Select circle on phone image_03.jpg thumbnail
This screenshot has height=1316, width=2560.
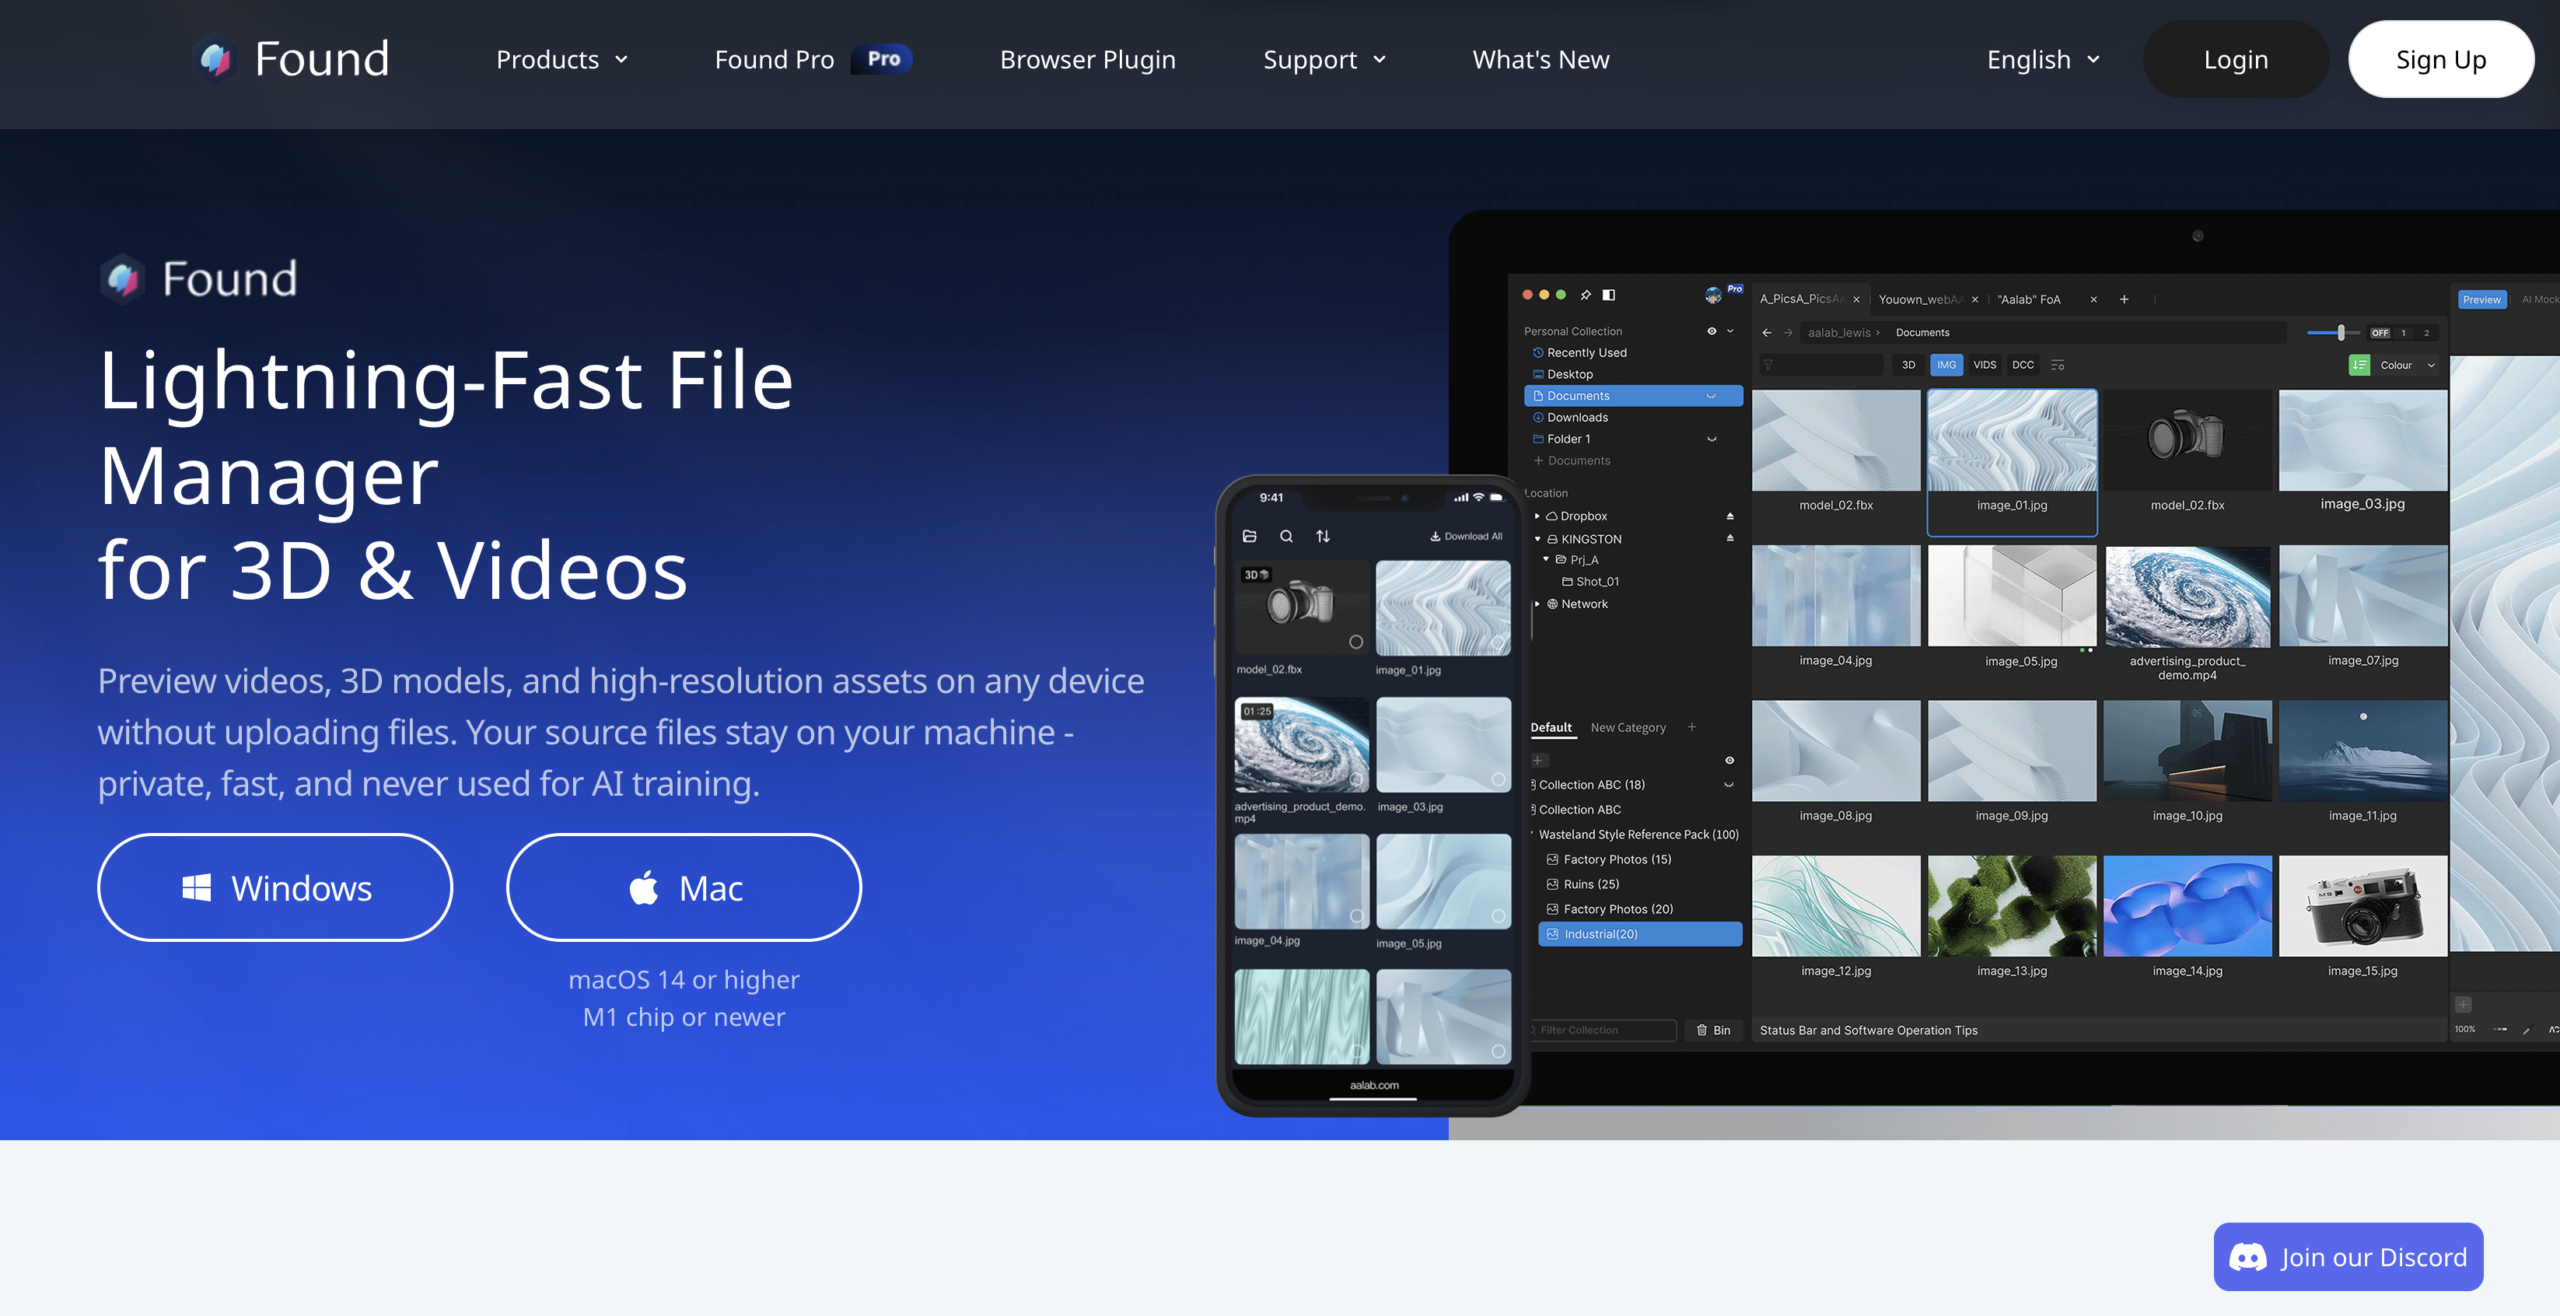coord(1497,779)
